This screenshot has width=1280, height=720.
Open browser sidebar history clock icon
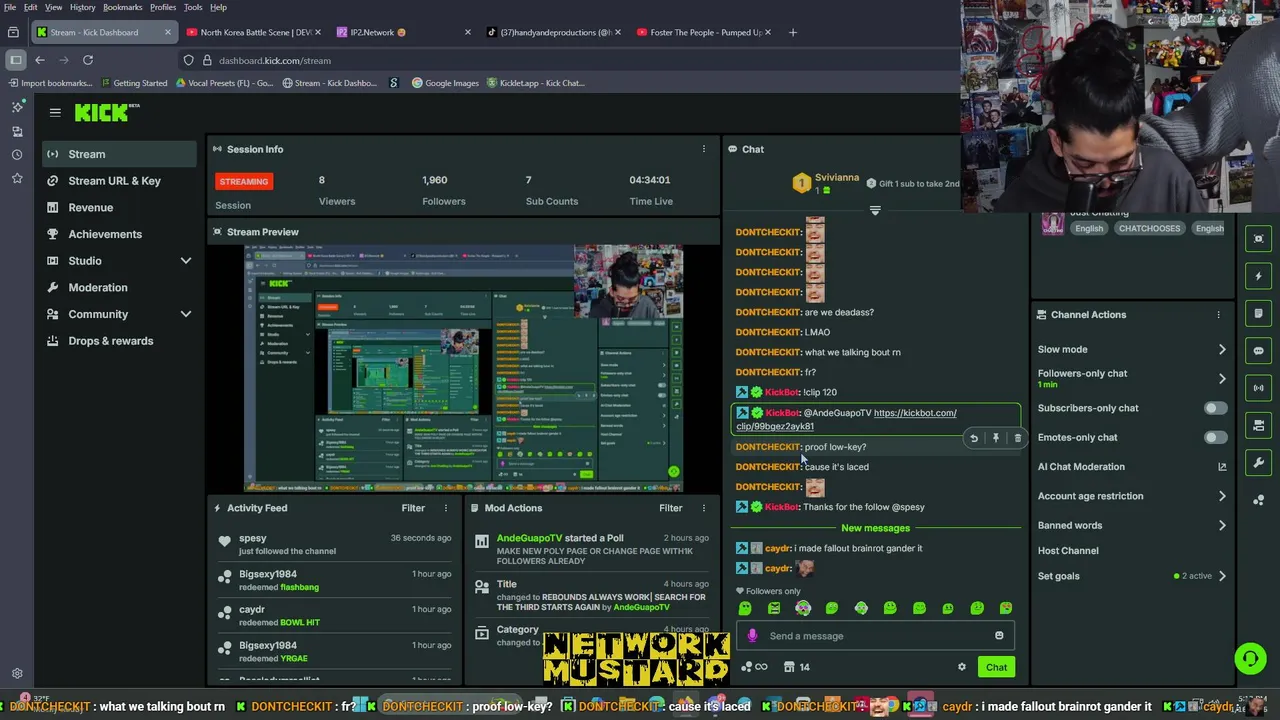coord(17,155)
